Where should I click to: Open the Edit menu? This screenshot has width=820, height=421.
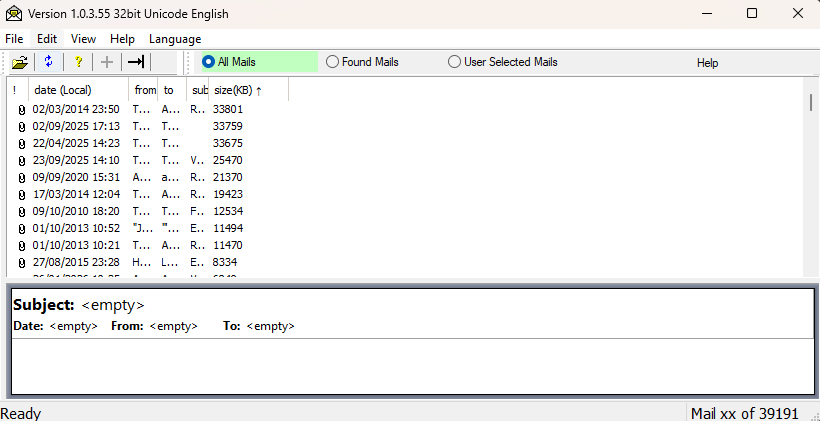click(47, 39)
